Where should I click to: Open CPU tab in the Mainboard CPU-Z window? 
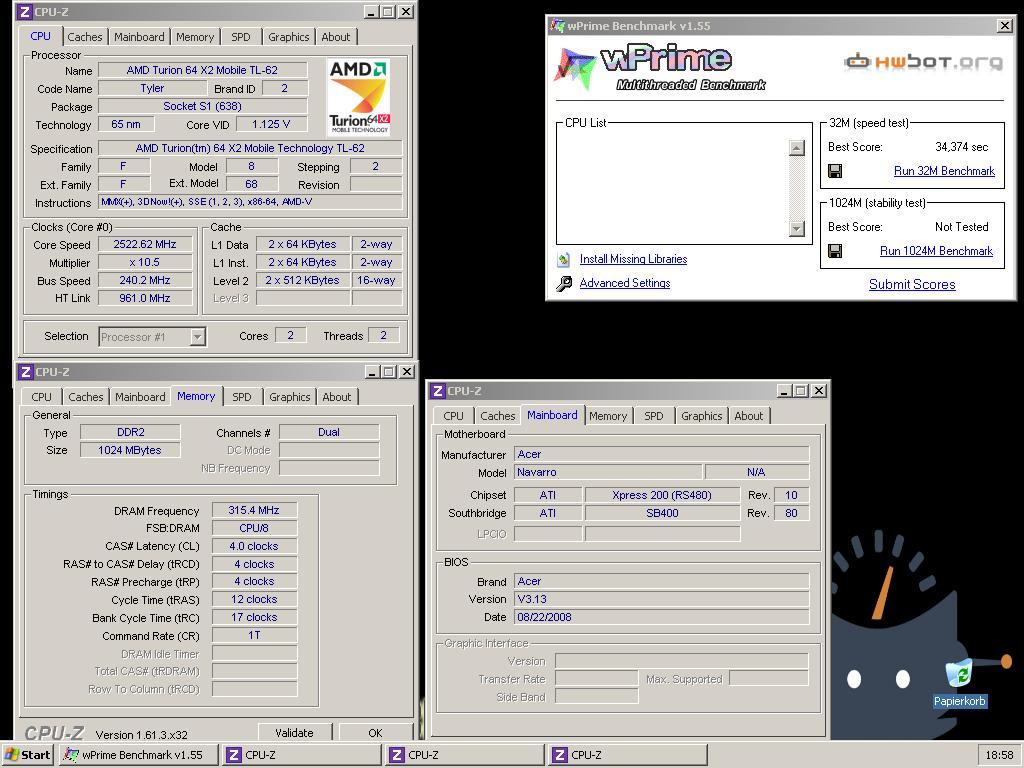tap(453, 416)
